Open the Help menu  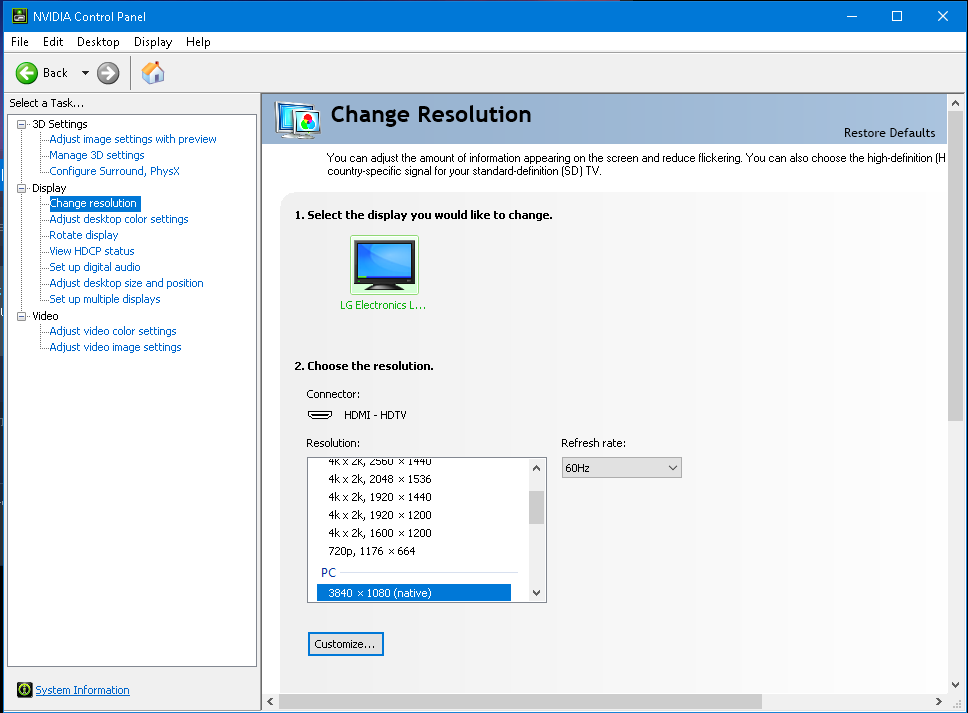point(198,42)
